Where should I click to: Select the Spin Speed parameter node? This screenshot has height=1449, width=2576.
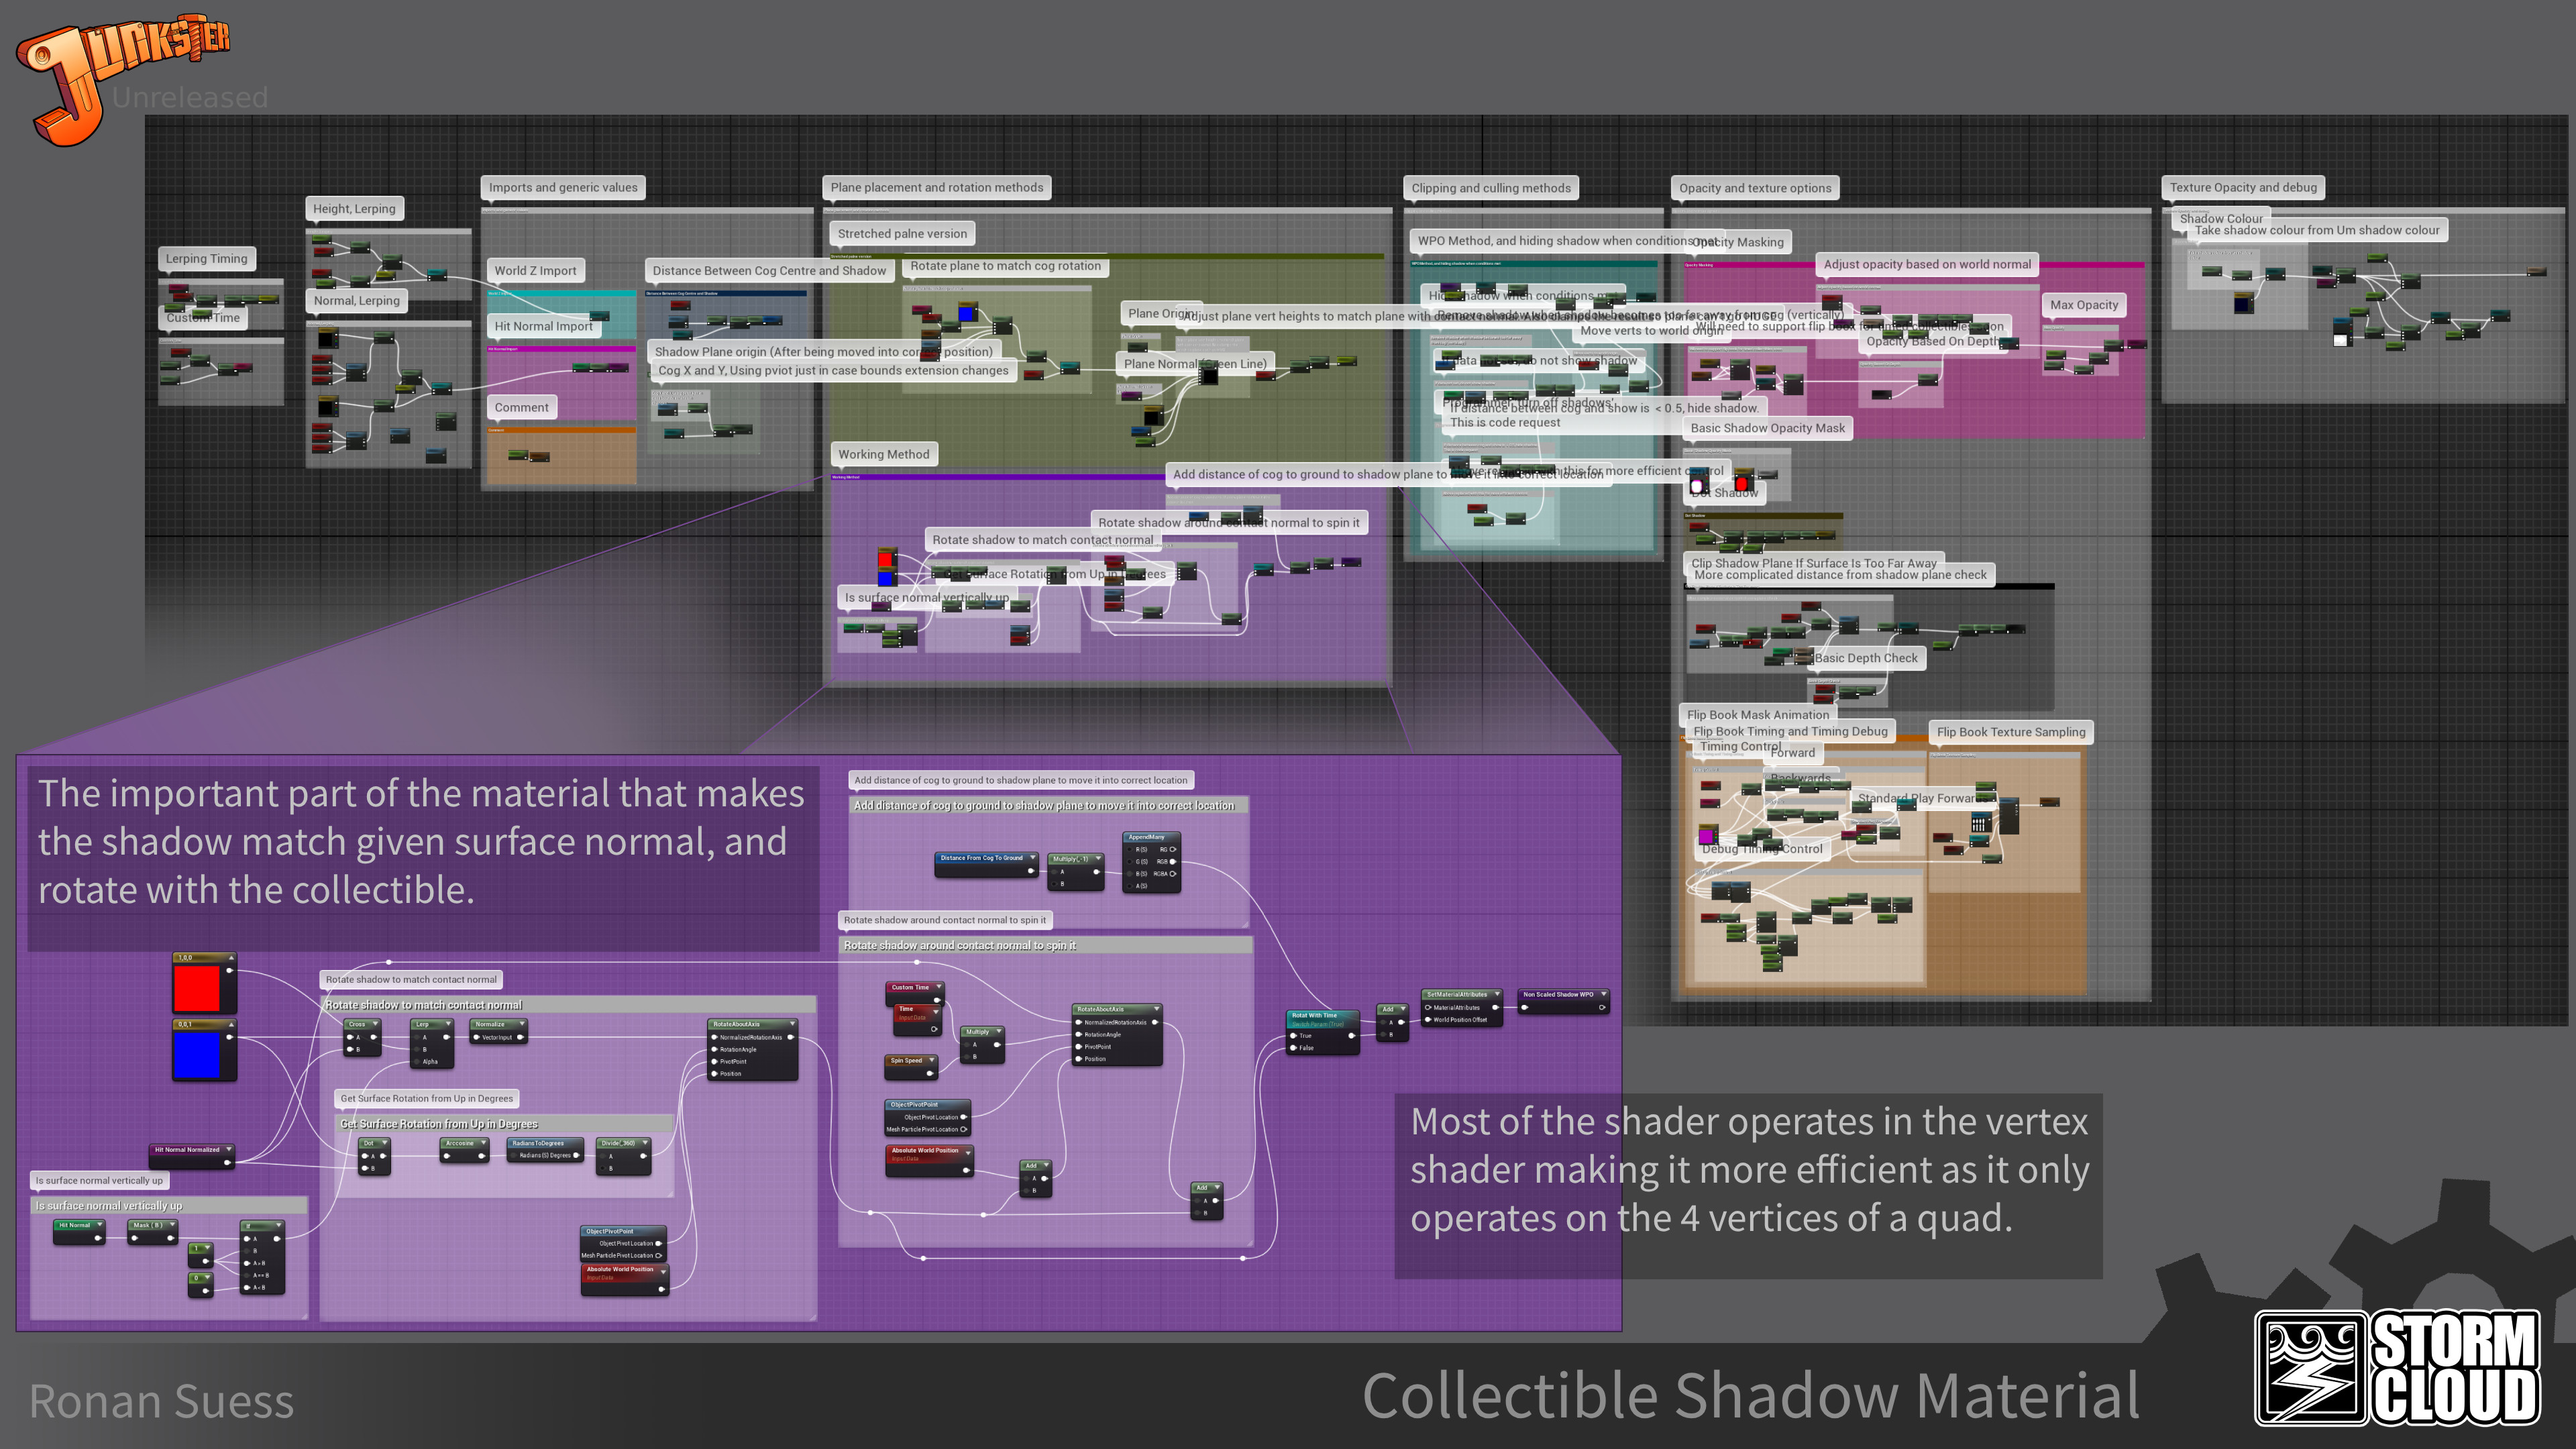pos(907,1061)
